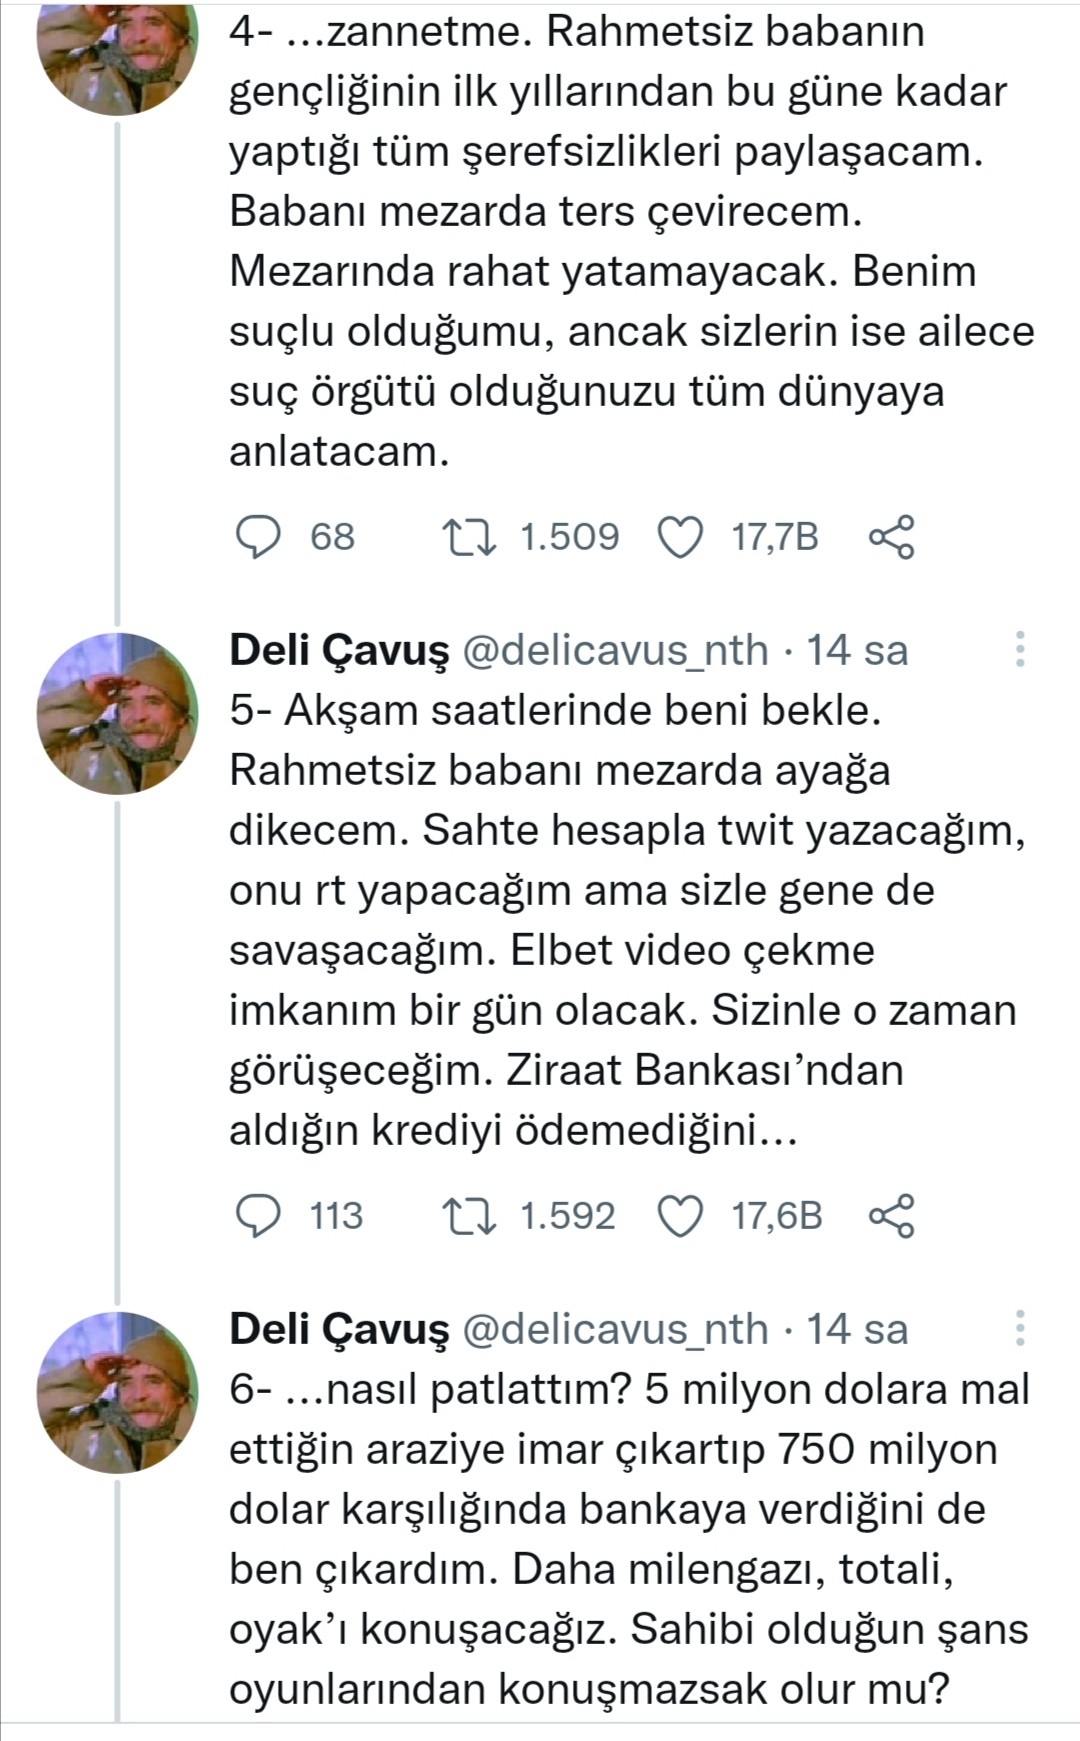This screenshot has width=1080, height=1741.
Task: Reply to the tweet with 68 replies
Action: click(x=258, y=537)
